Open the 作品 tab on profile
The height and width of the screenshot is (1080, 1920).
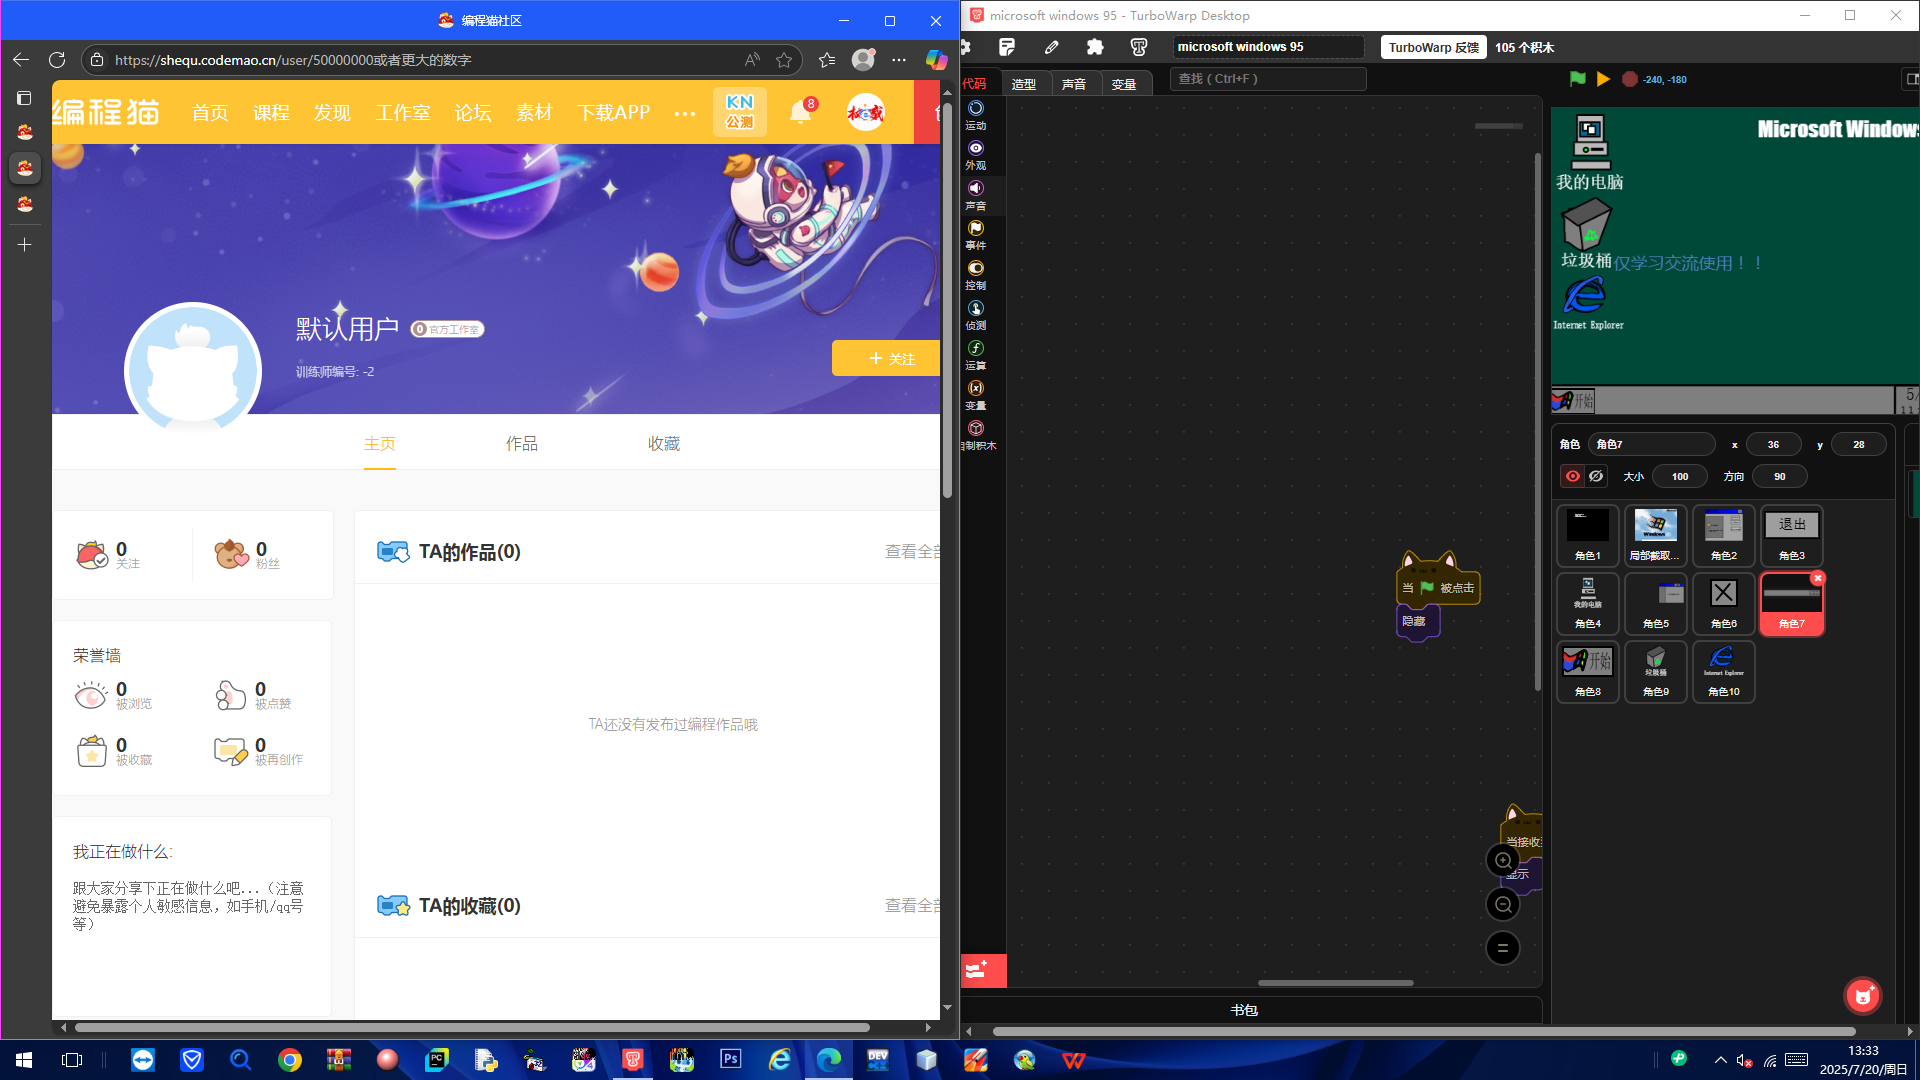522,444
